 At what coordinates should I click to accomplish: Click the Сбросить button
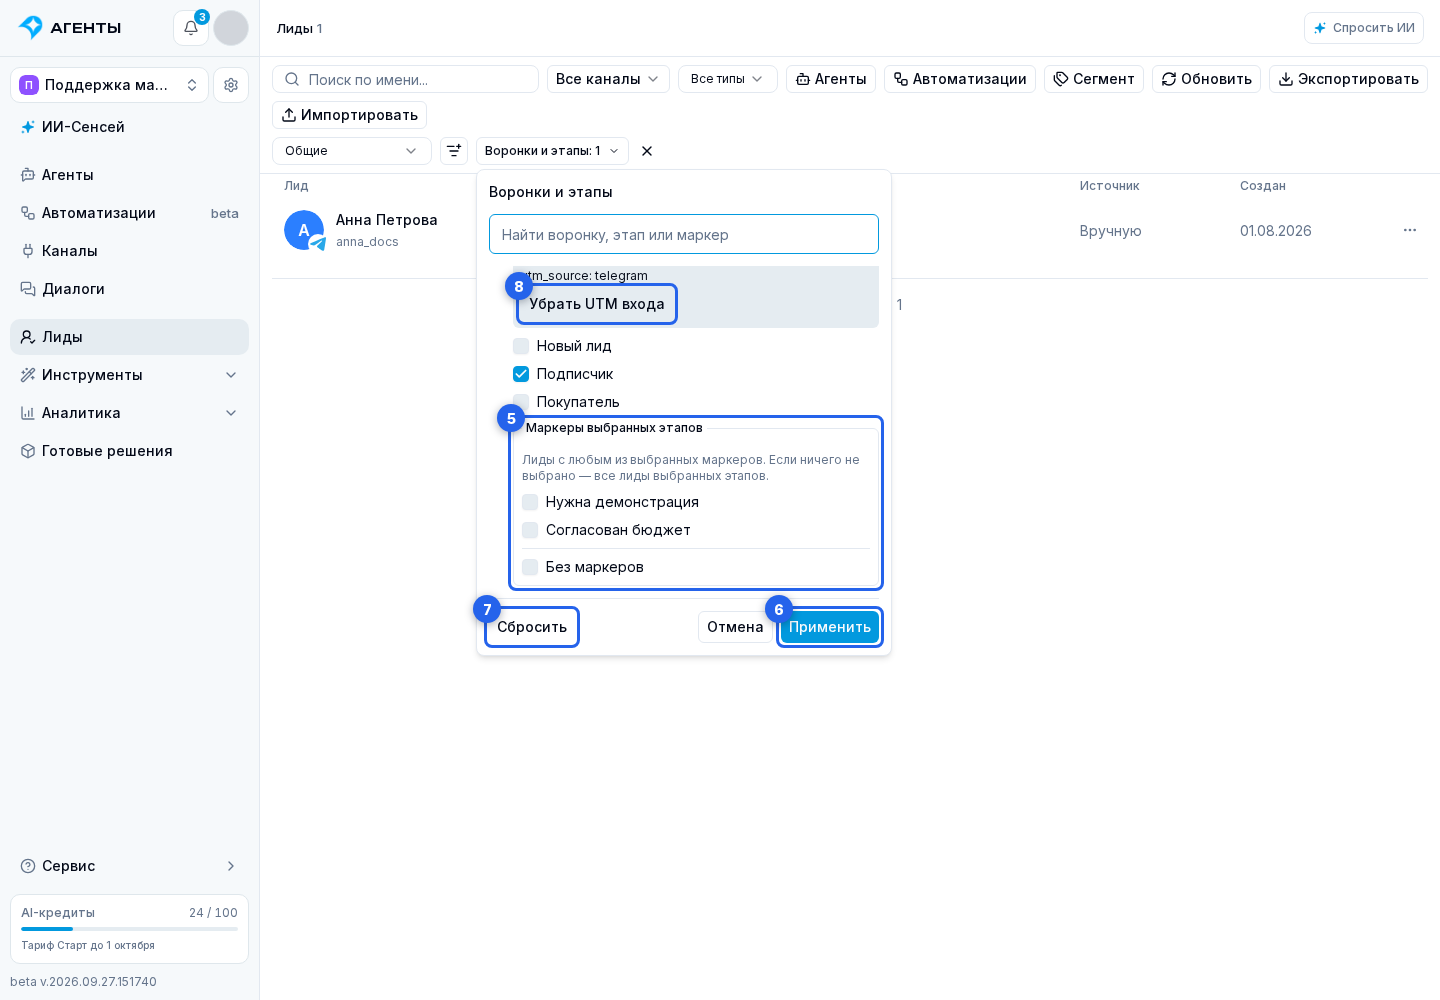click(x=532, y=627)
